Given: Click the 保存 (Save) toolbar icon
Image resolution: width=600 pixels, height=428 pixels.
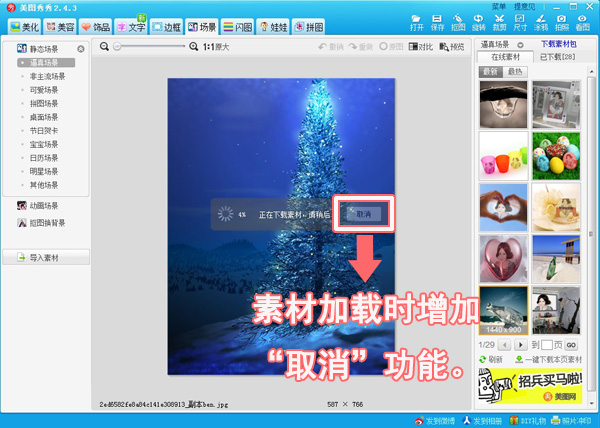Looking at the screenshot, I should click(x=439, y=21).
